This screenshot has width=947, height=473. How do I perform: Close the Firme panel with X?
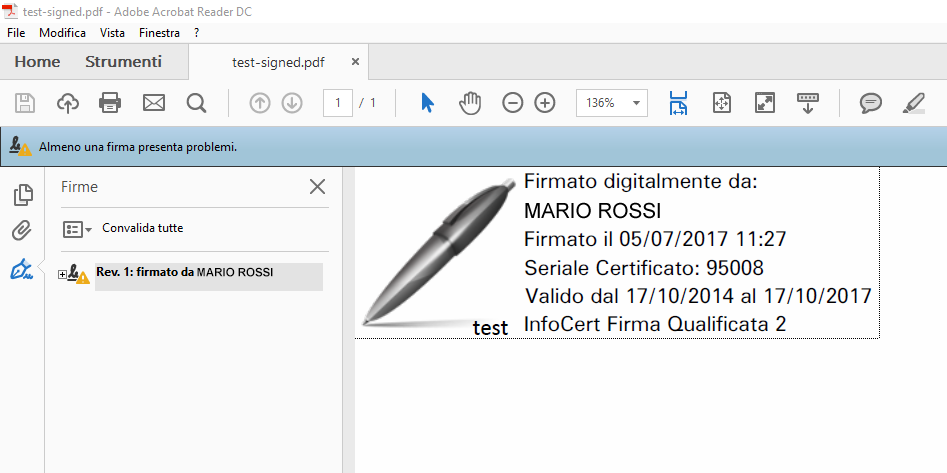(317, 187)
